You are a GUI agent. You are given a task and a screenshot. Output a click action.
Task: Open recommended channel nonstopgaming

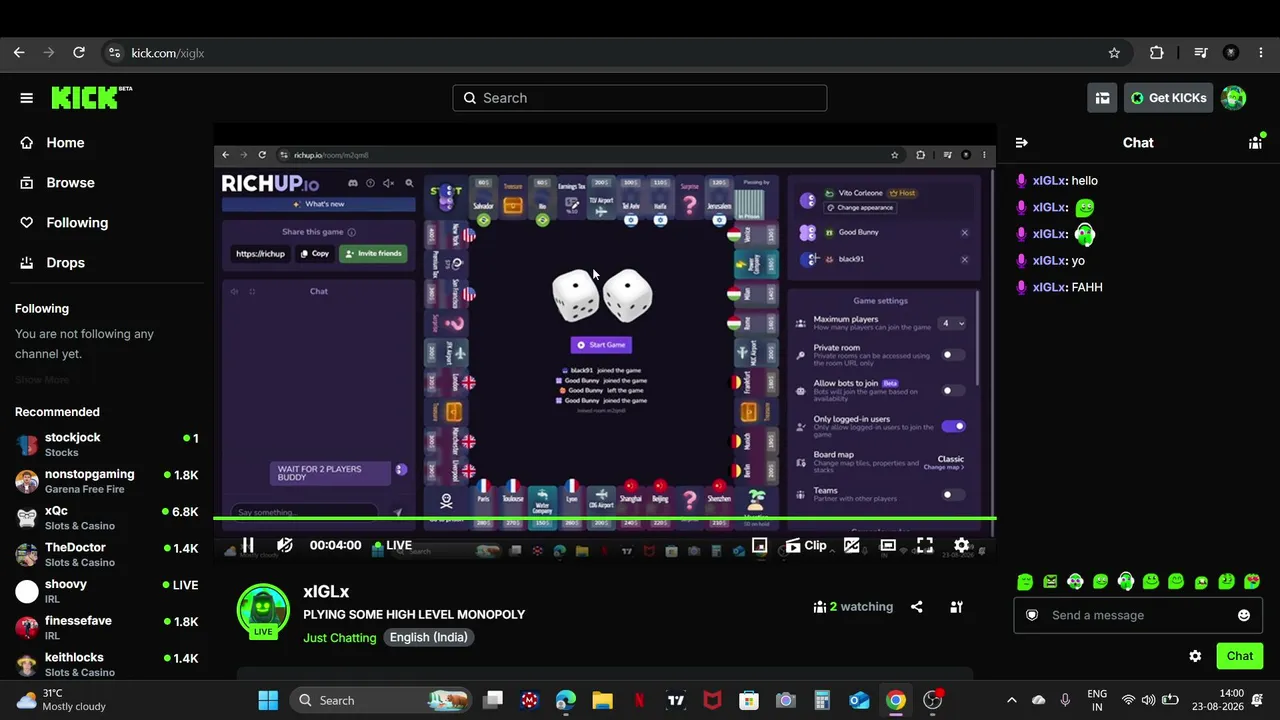[106, 481]
